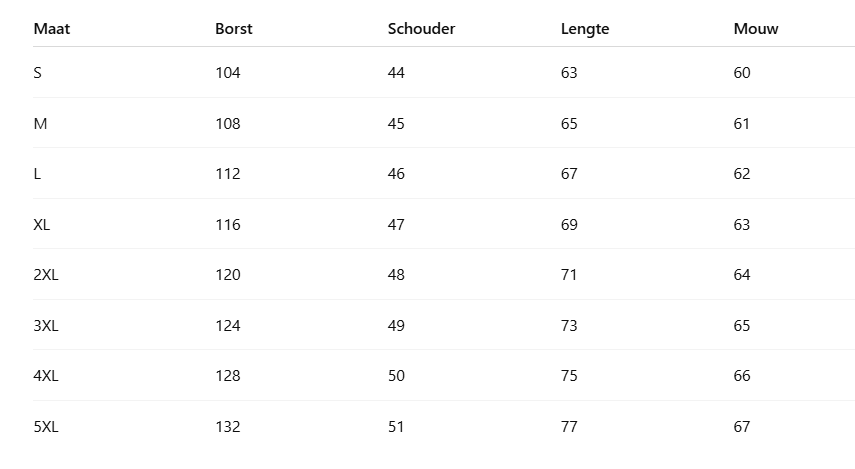Click Borst value 120 for size 2XL
Image resolution: width=855 pixels, height=469 pixels.
tap(228, 275)
